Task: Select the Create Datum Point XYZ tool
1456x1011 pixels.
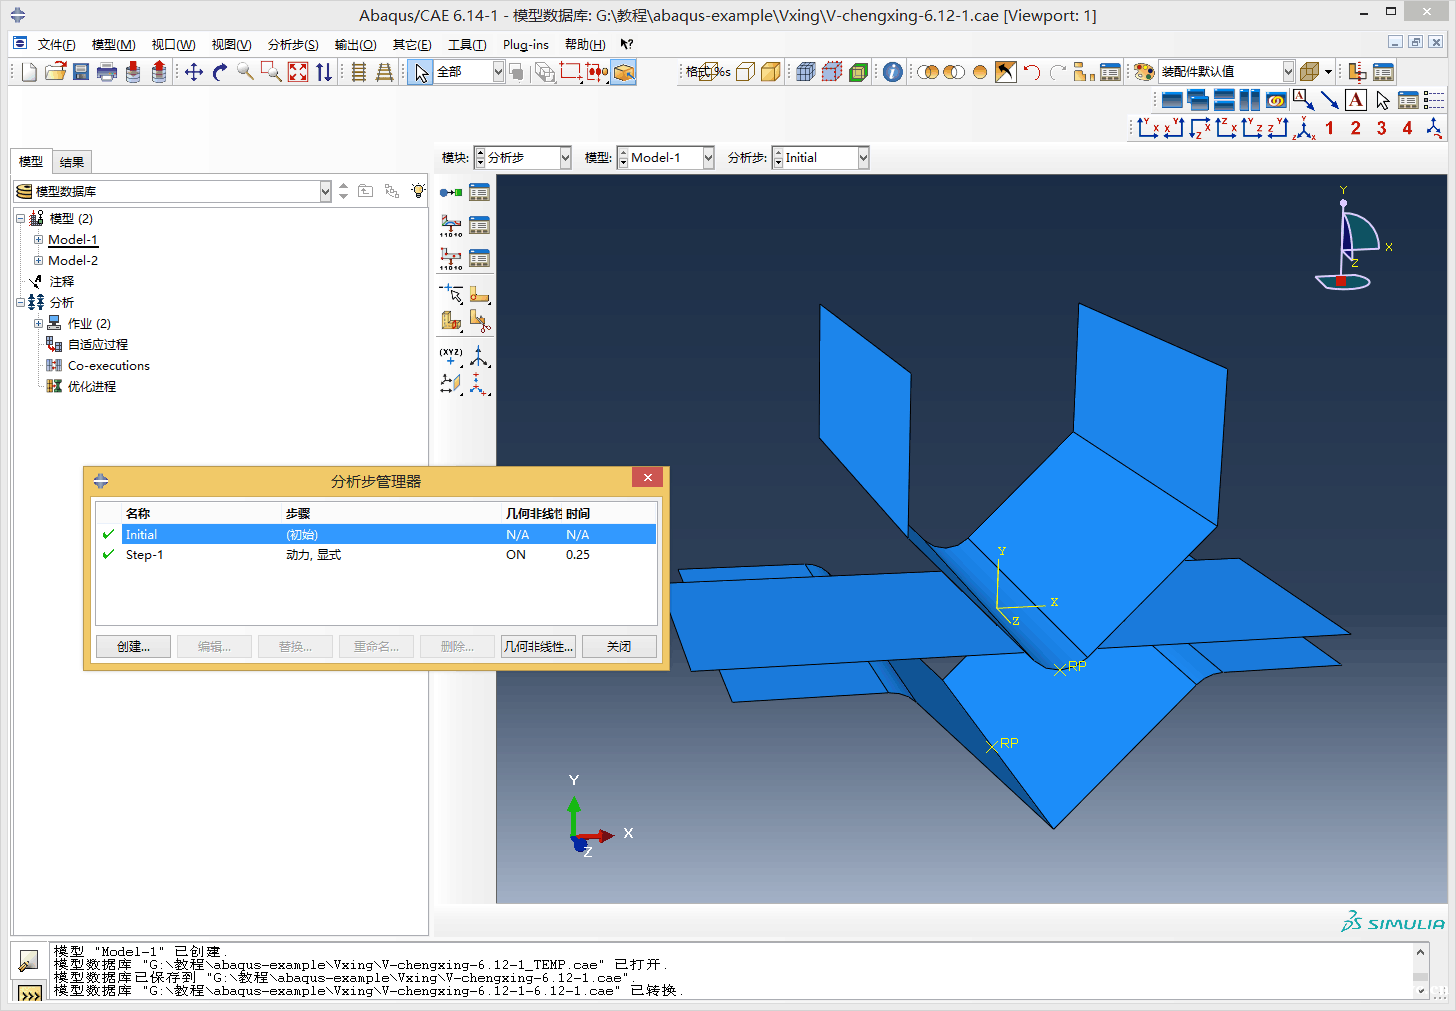Action: tap(450, 356)
